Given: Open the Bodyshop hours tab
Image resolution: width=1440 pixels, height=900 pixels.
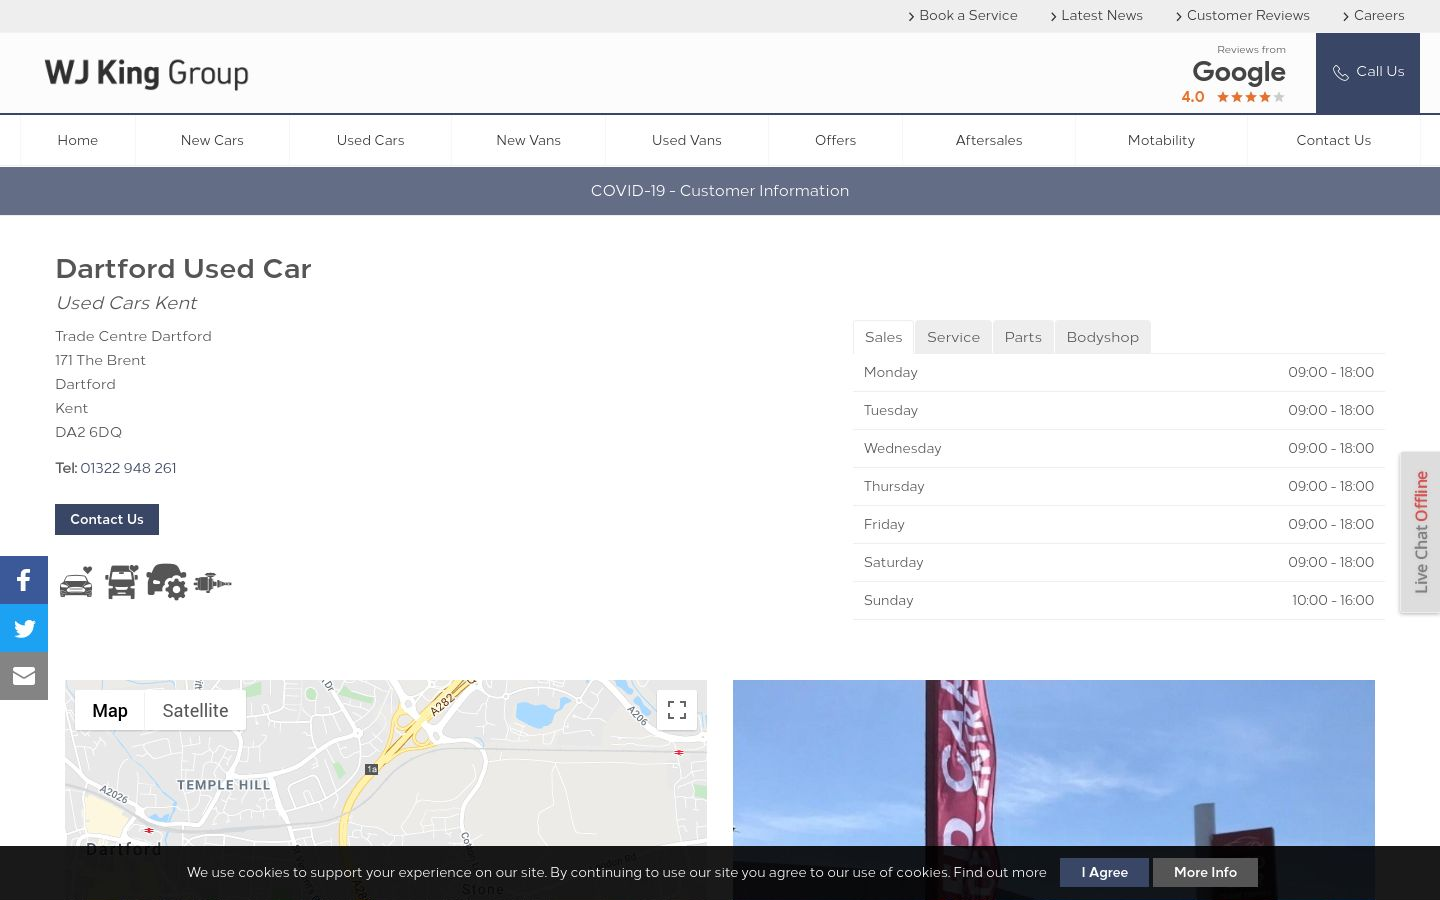Looking at the screenshot, I should point(1102,337).
